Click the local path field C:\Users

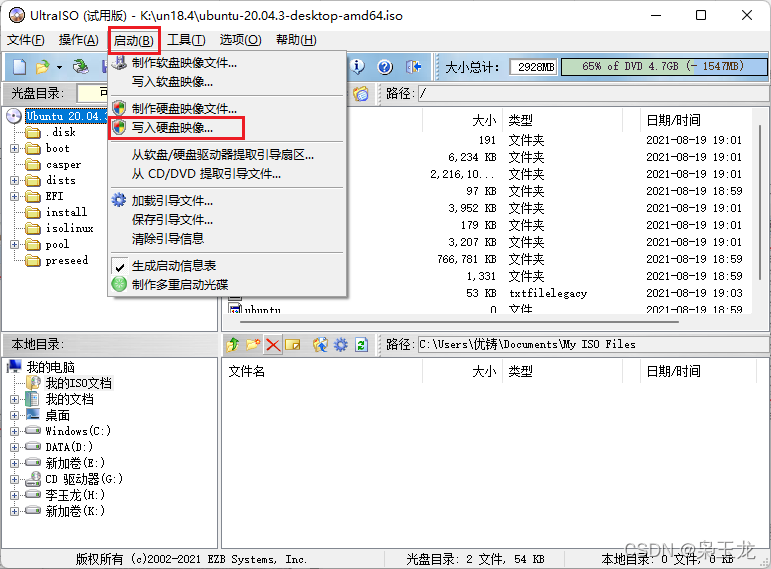pyautogui.click(x=593, y=345)
